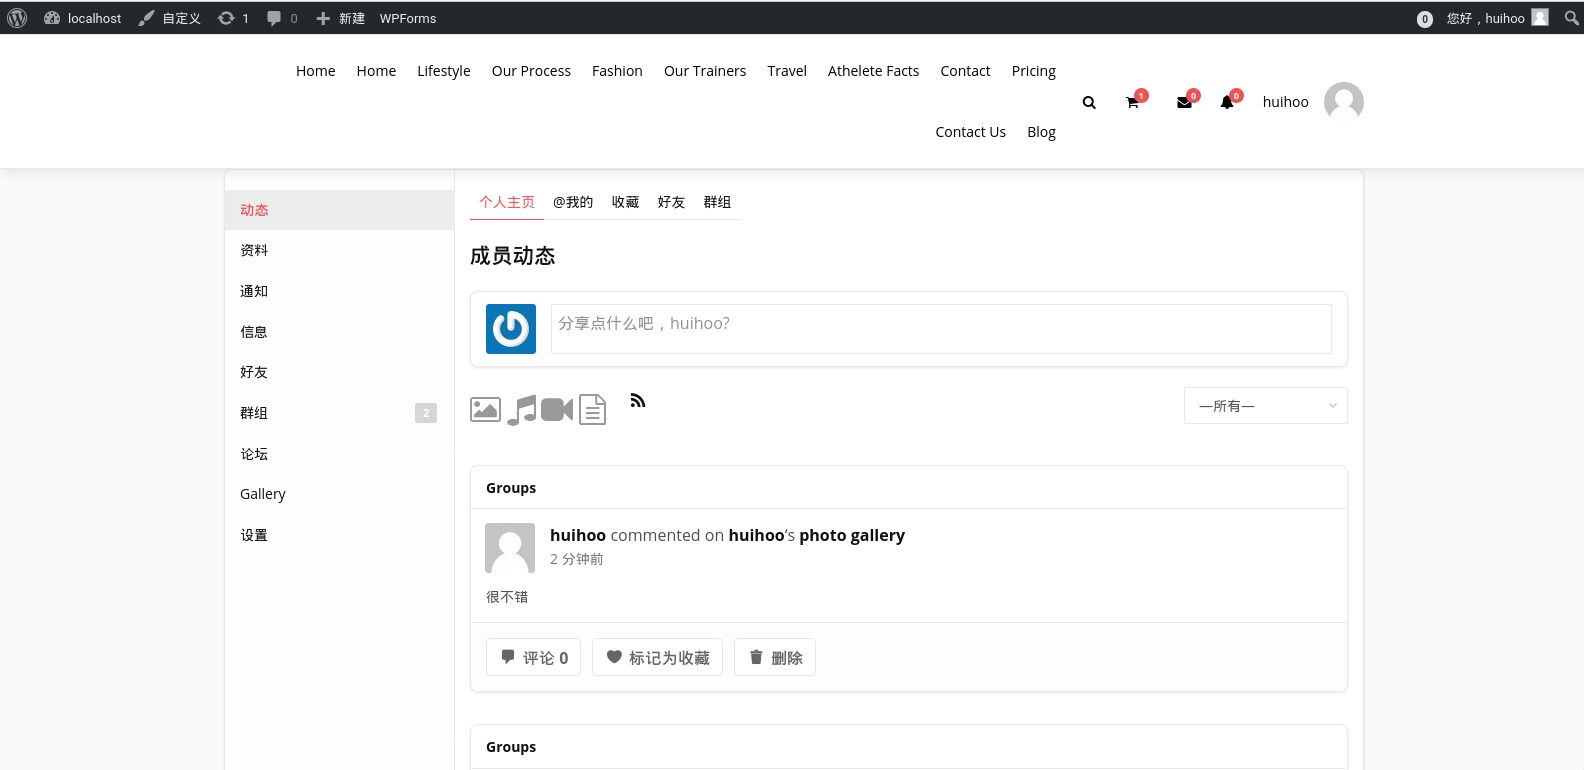Click the document upload icon
Image resolution: width=1584 pixels, height=770 pixels.
(x=593, y=409)
